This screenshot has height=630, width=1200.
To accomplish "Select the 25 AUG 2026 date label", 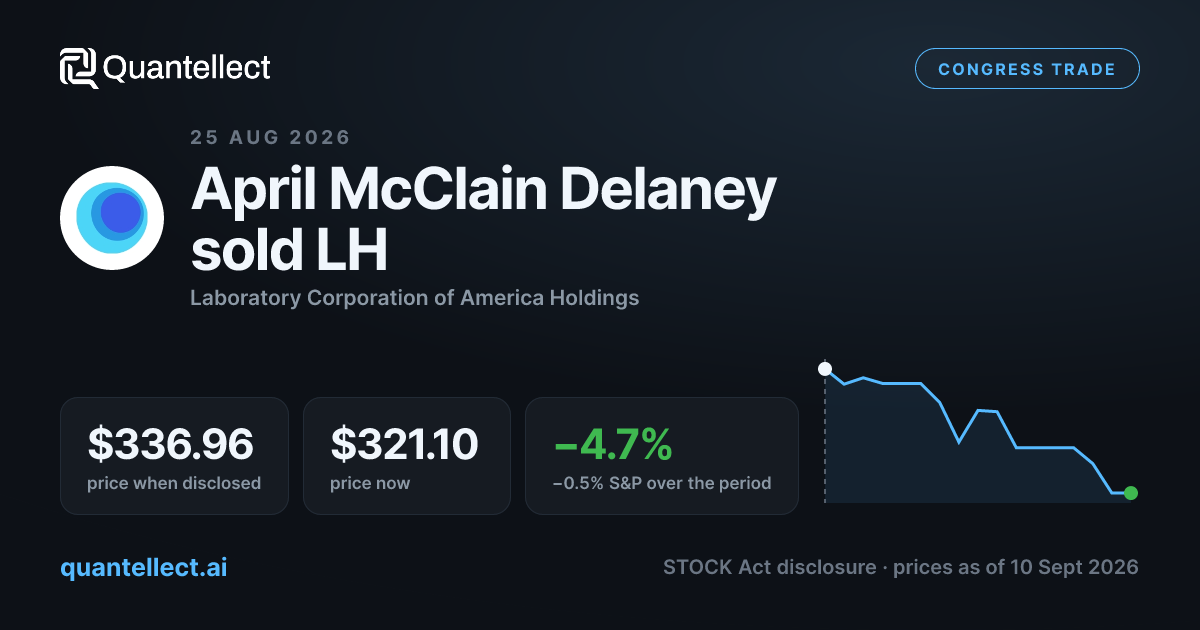I will coord(270,138).
